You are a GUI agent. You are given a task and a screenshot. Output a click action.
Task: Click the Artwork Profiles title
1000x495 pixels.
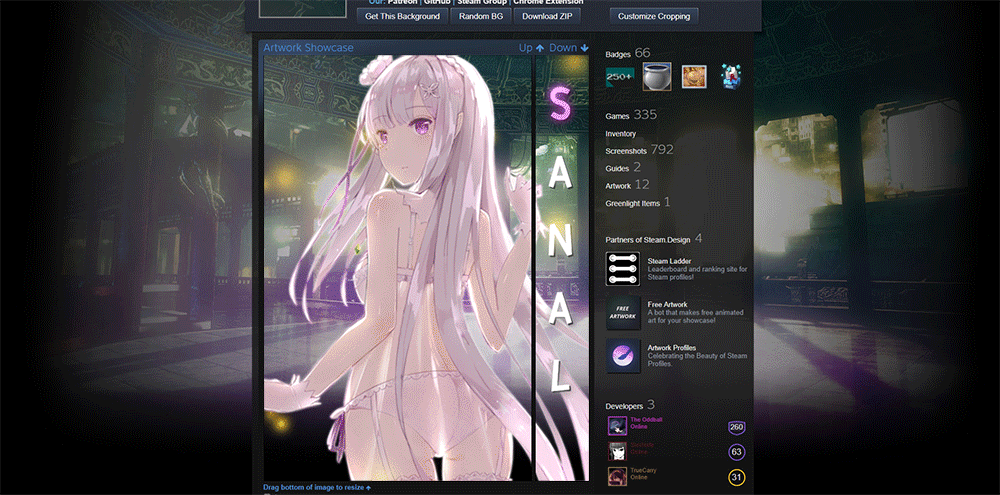click(672, 348)
